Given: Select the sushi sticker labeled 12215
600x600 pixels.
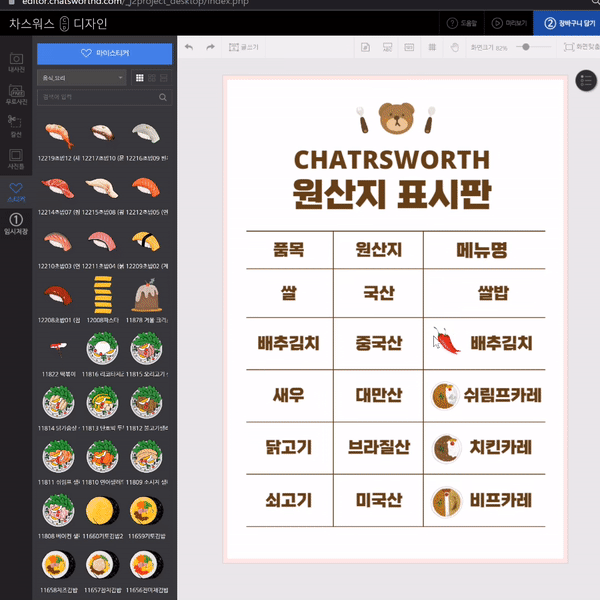Looking at the screenshot, I should click(x=102, y=188).
